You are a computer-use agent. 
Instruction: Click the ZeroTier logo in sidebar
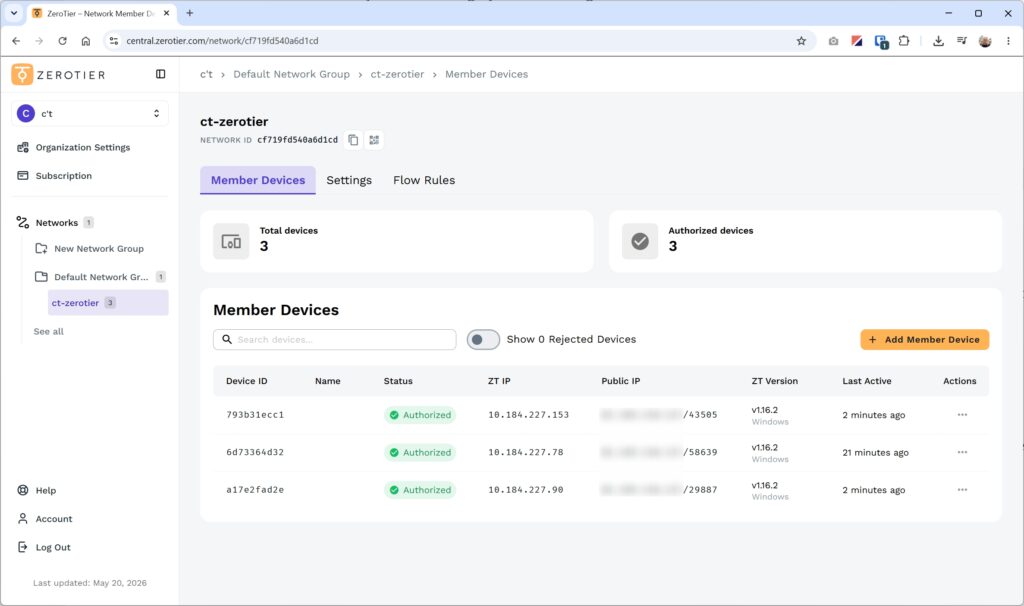(58, 74)
